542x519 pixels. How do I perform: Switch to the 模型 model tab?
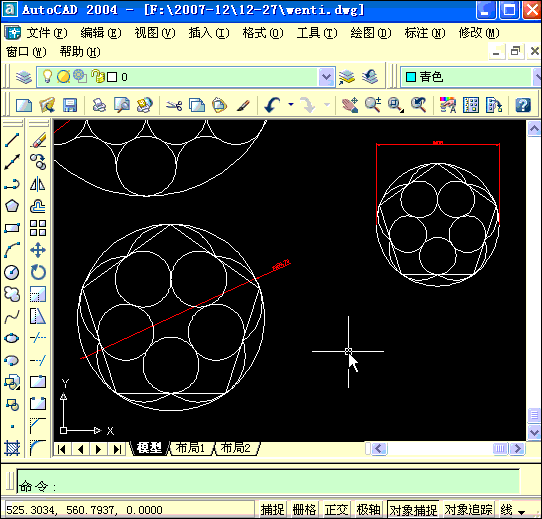point(149,448)
